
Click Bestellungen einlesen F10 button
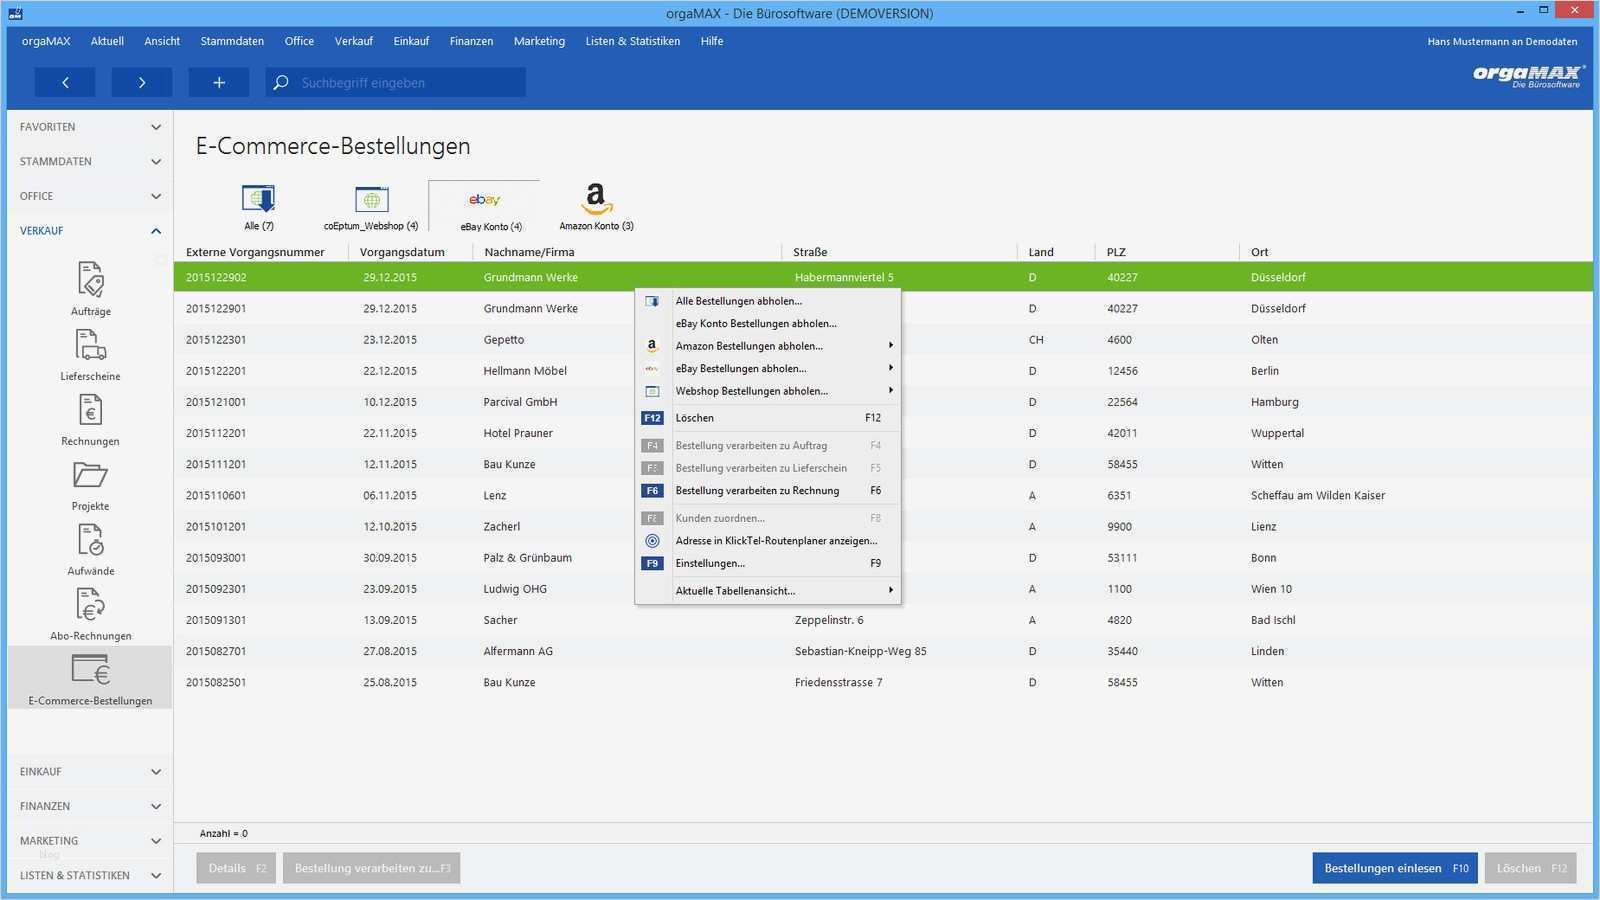pyautogui.click(x=1395, y=868)
